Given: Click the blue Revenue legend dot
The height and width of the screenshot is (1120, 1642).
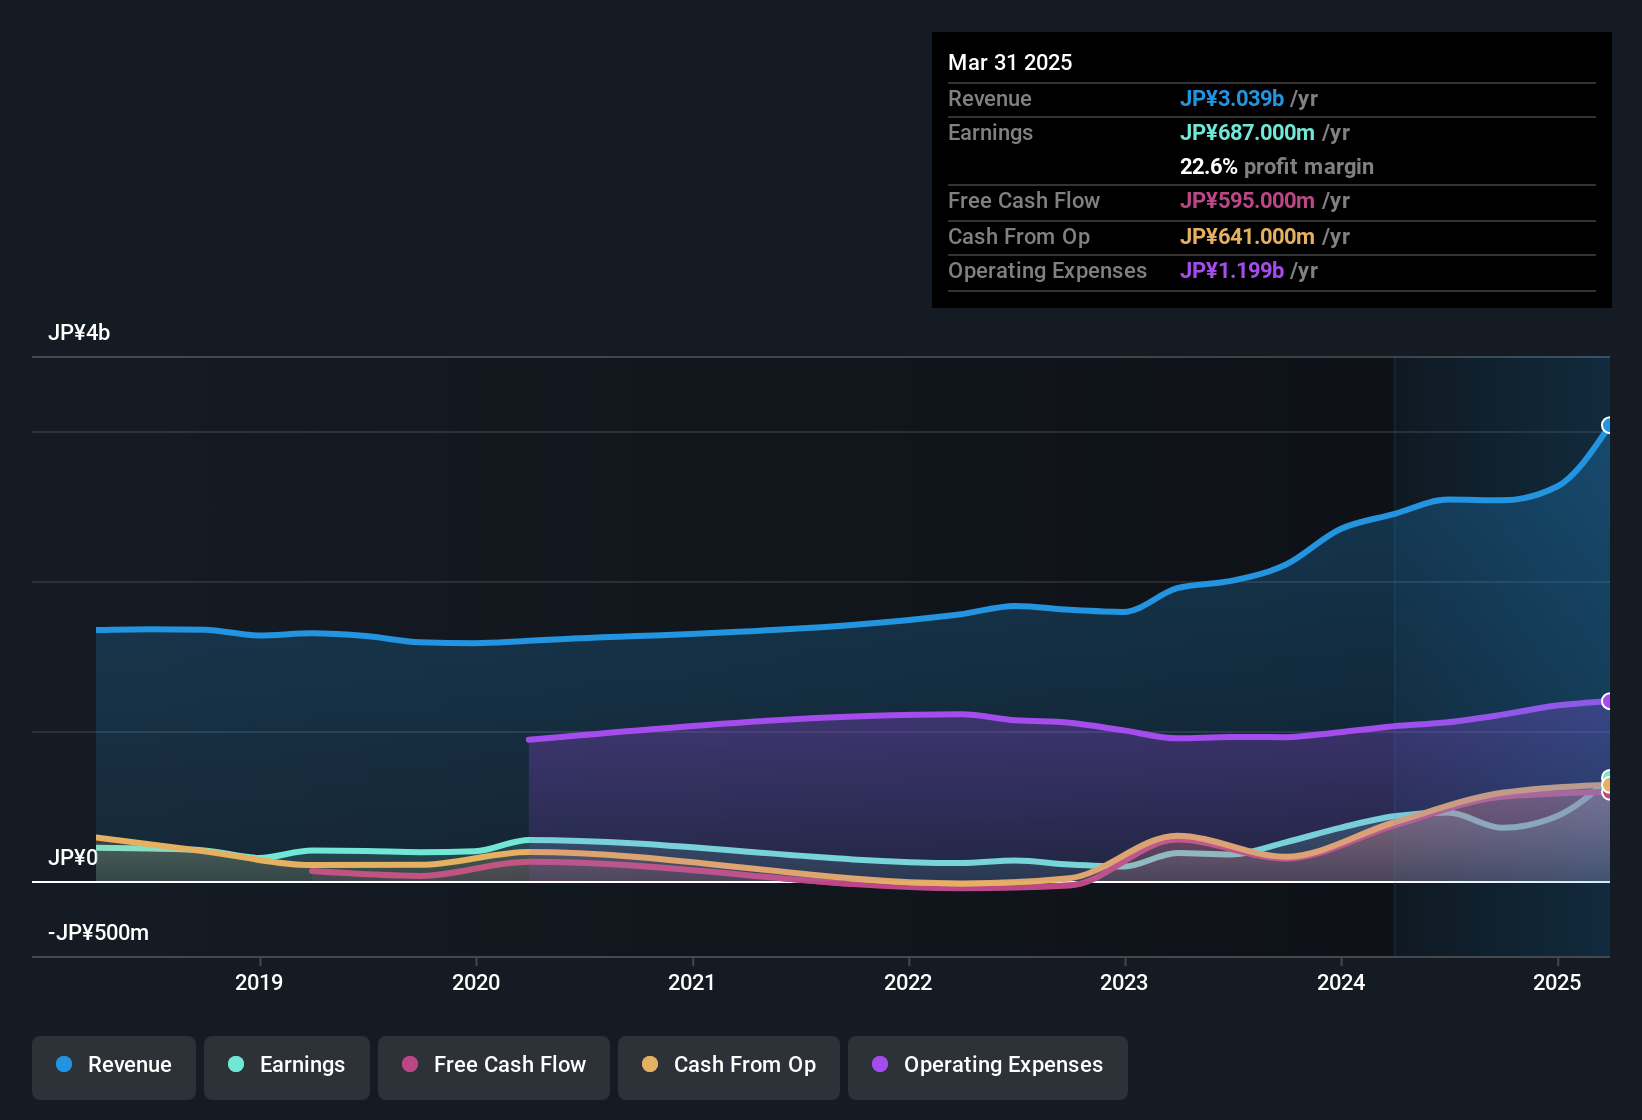Looking at the screenshot, I should [x=64, y=1064].
